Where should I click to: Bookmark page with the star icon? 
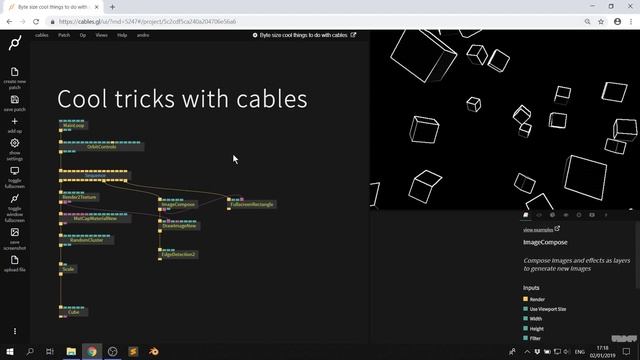[x=601, y=22]
